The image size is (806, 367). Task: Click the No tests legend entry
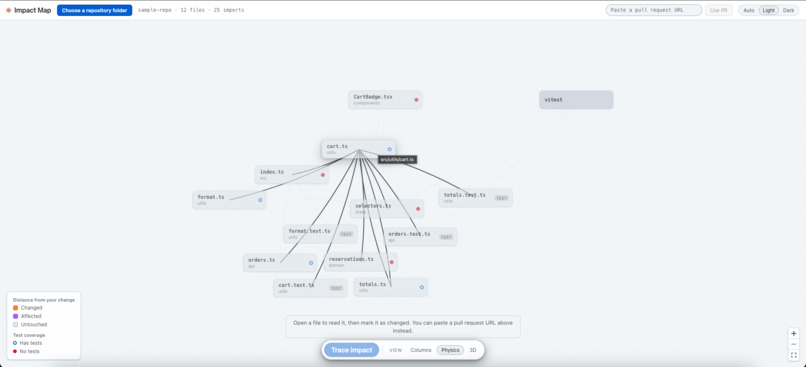(x=26, y=351)
